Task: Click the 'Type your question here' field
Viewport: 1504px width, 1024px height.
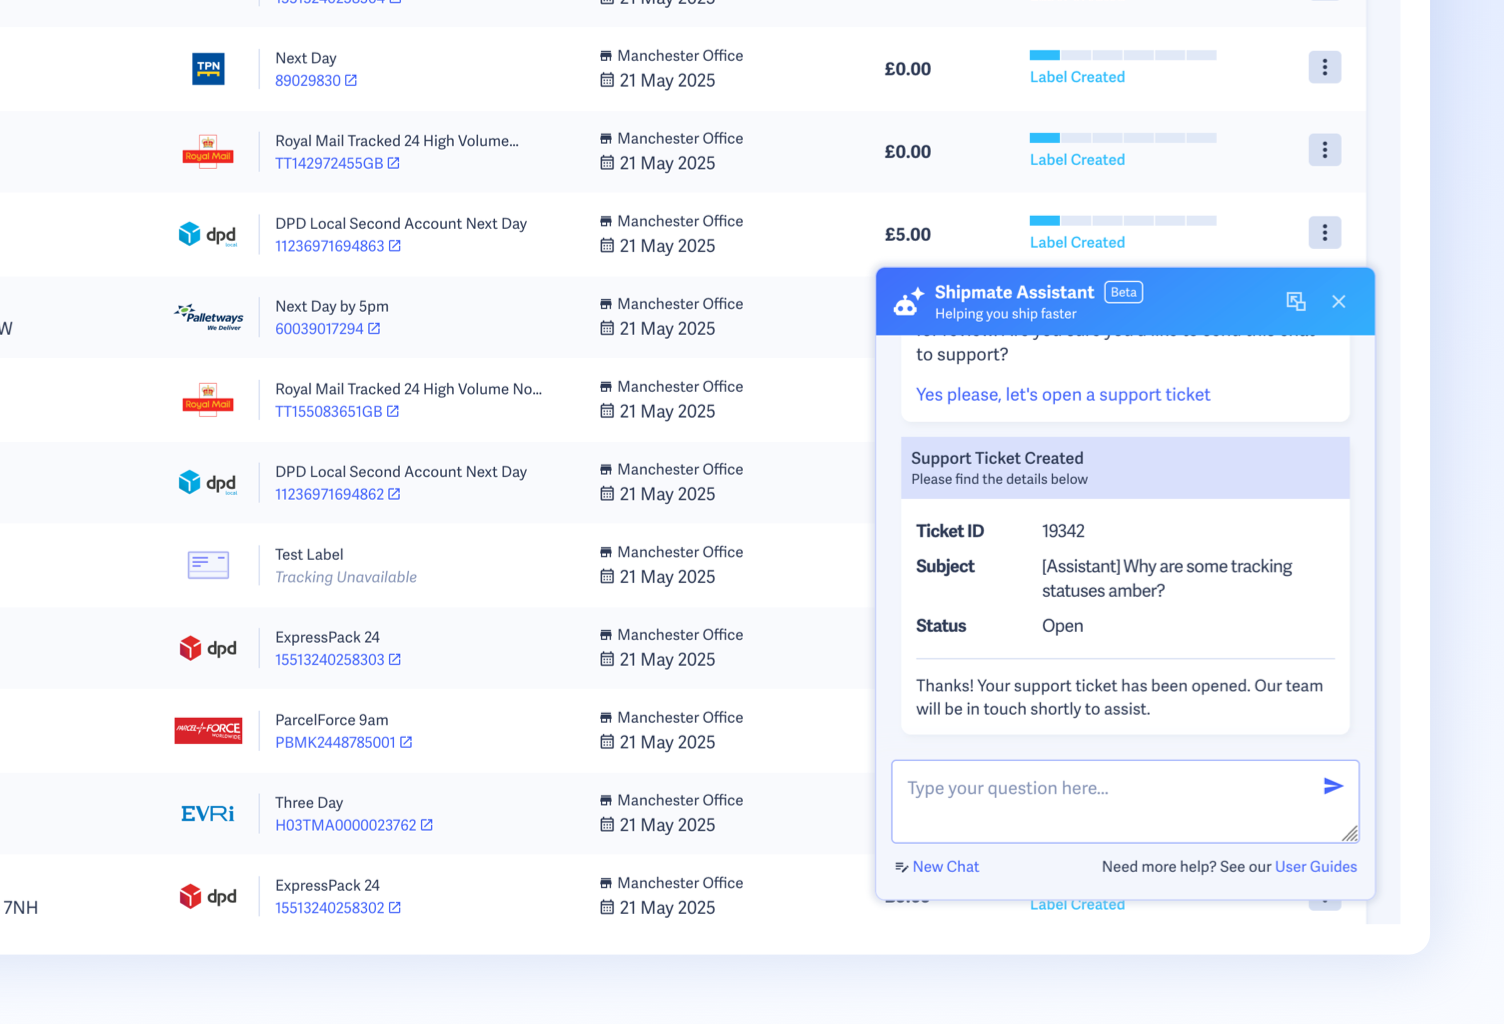Action: [x=1125, y=802]
